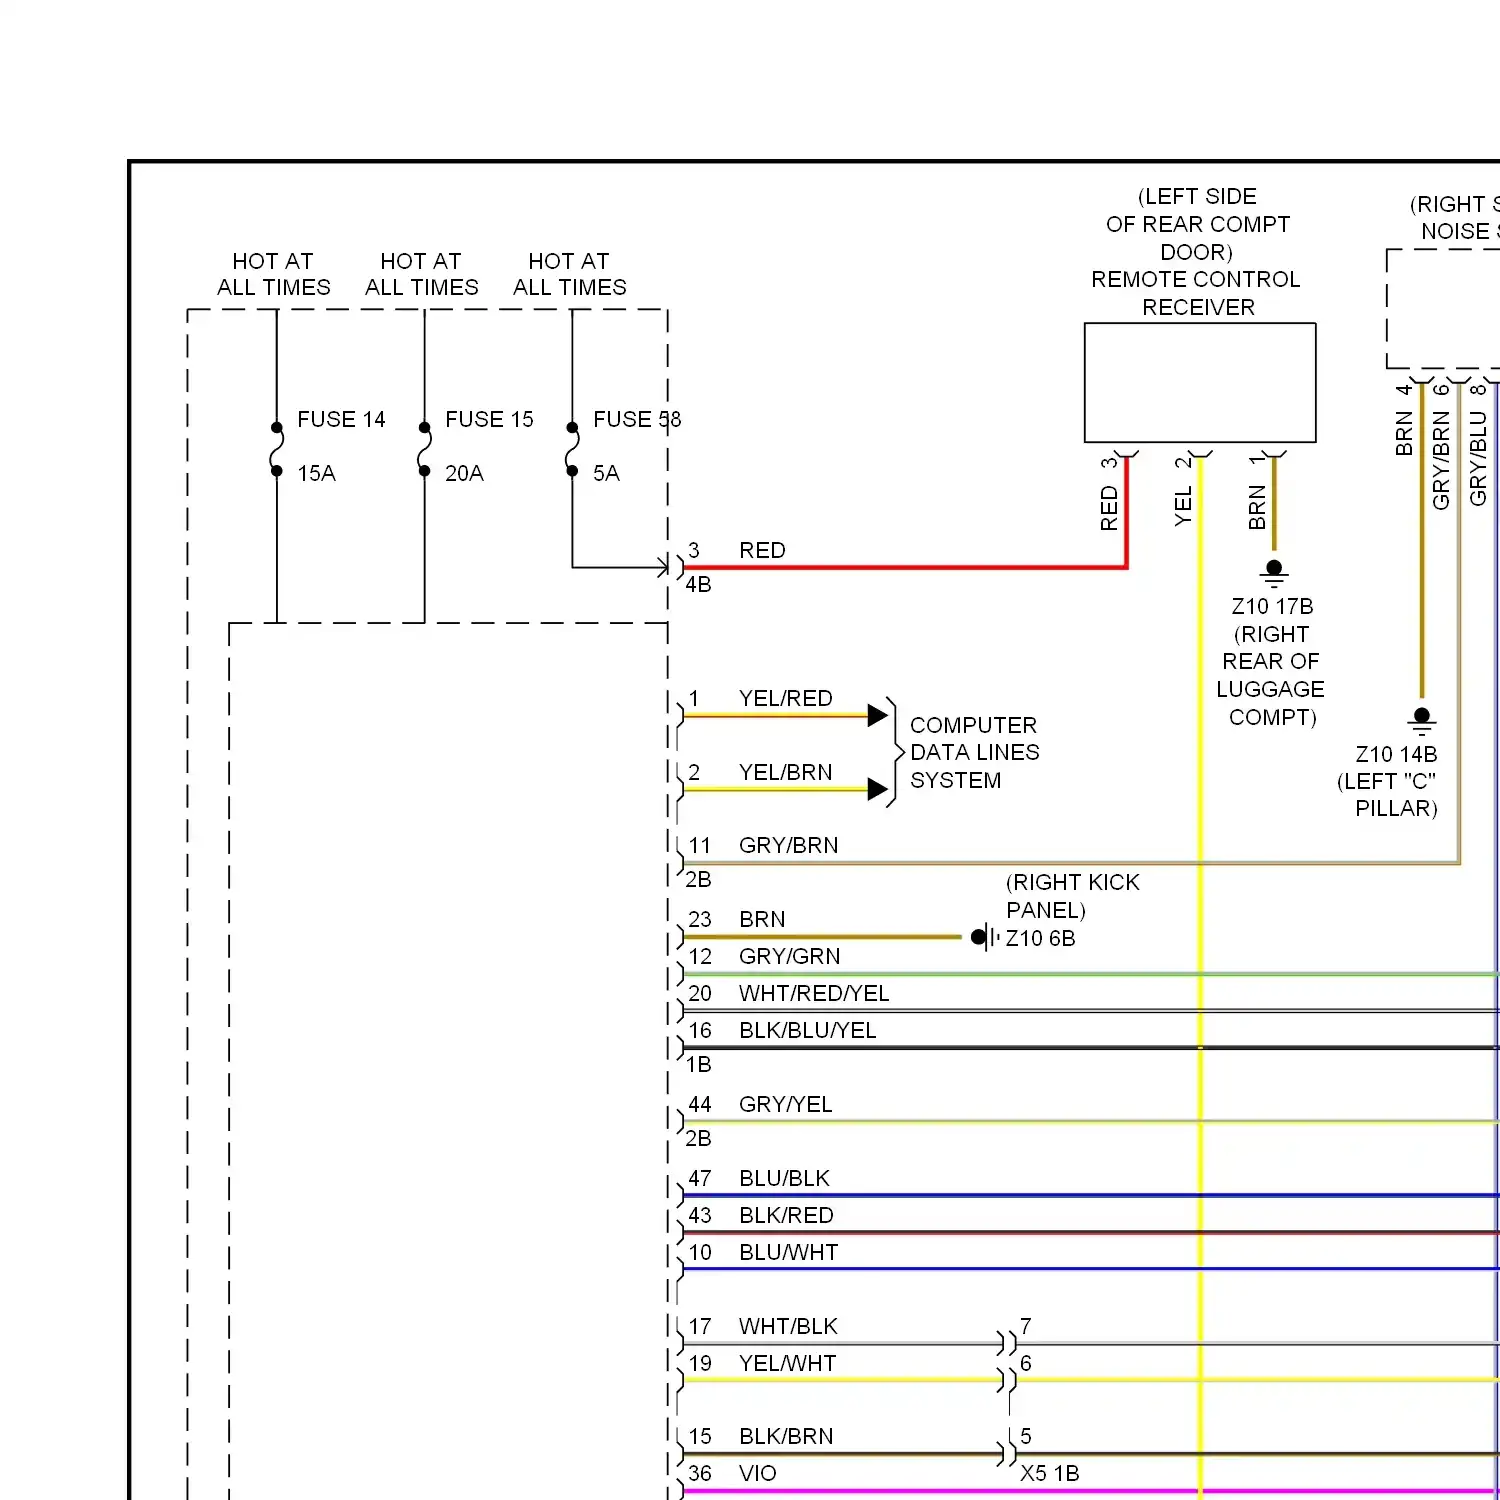Click the Z10 14B ground label

coord(1396,754)
